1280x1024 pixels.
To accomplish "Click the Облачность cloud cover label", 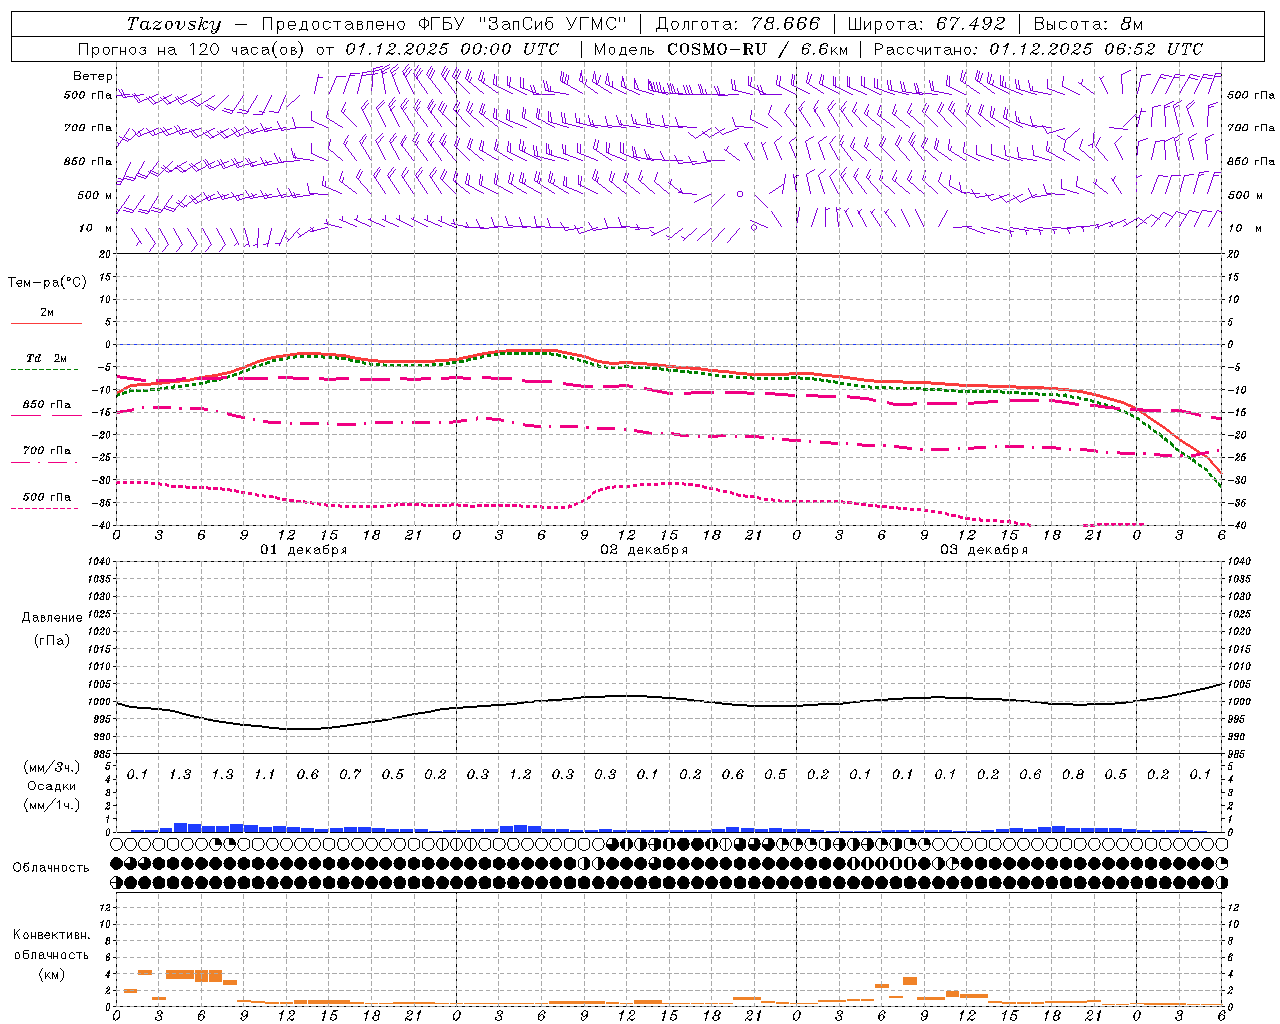I will click(51, 868).
